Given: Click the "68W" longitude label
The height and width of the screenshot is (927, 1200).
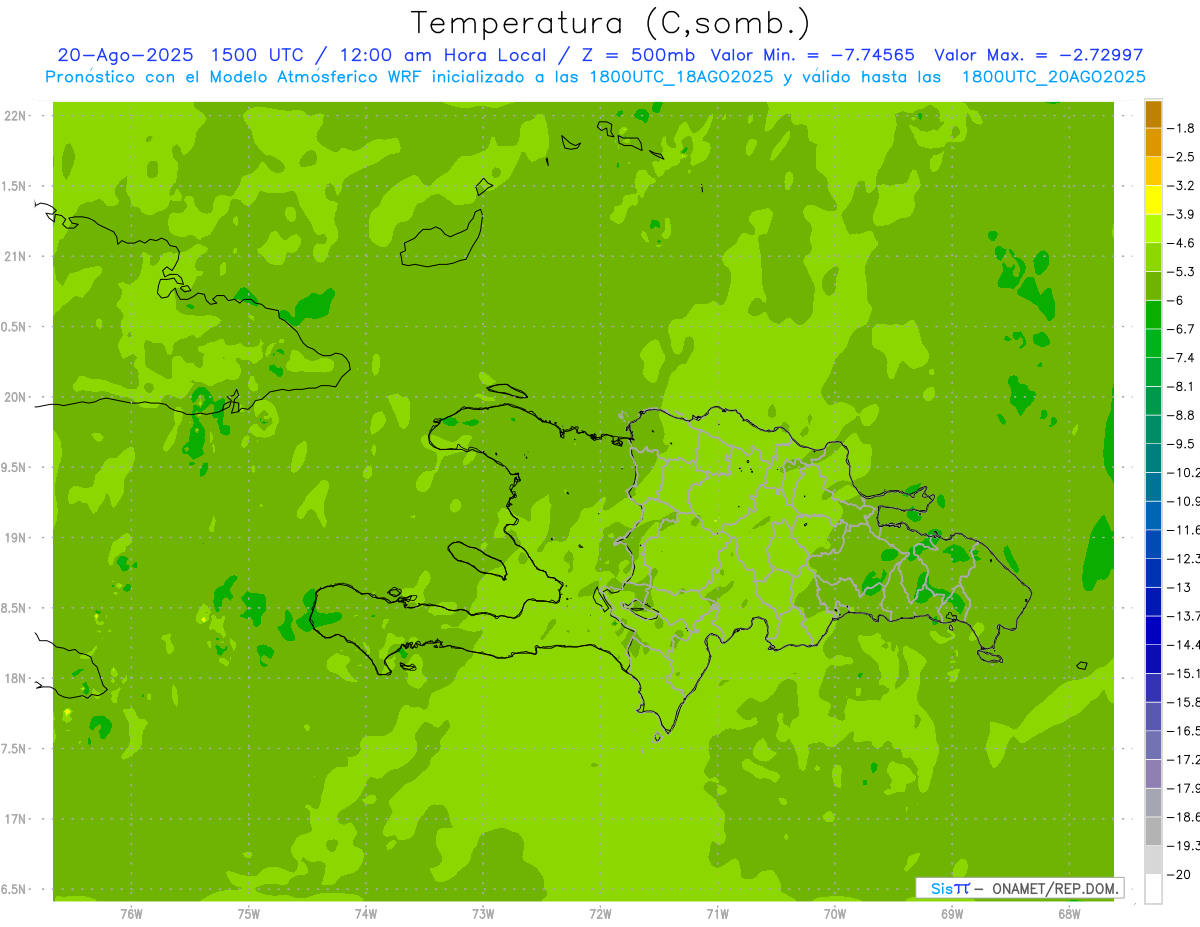Looking at the screenshot, I should 1069,913.
